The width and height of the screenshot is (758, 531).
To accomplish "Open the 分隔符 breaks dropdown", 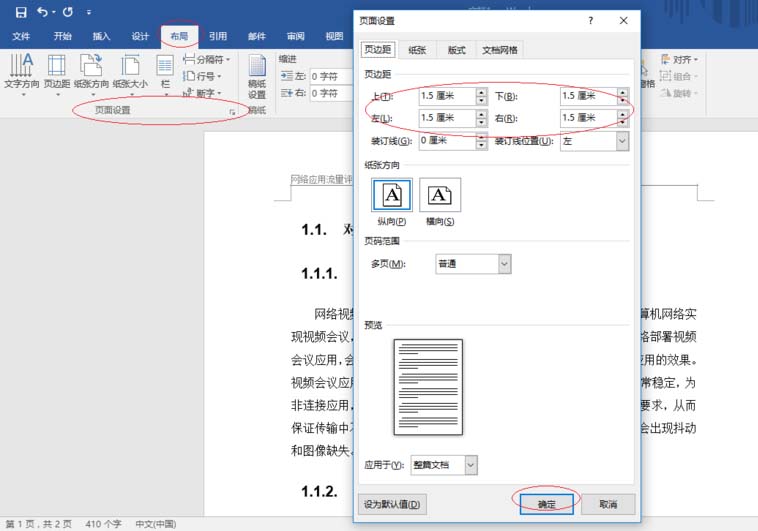I will pyautogui.click(x=206, y=59).
